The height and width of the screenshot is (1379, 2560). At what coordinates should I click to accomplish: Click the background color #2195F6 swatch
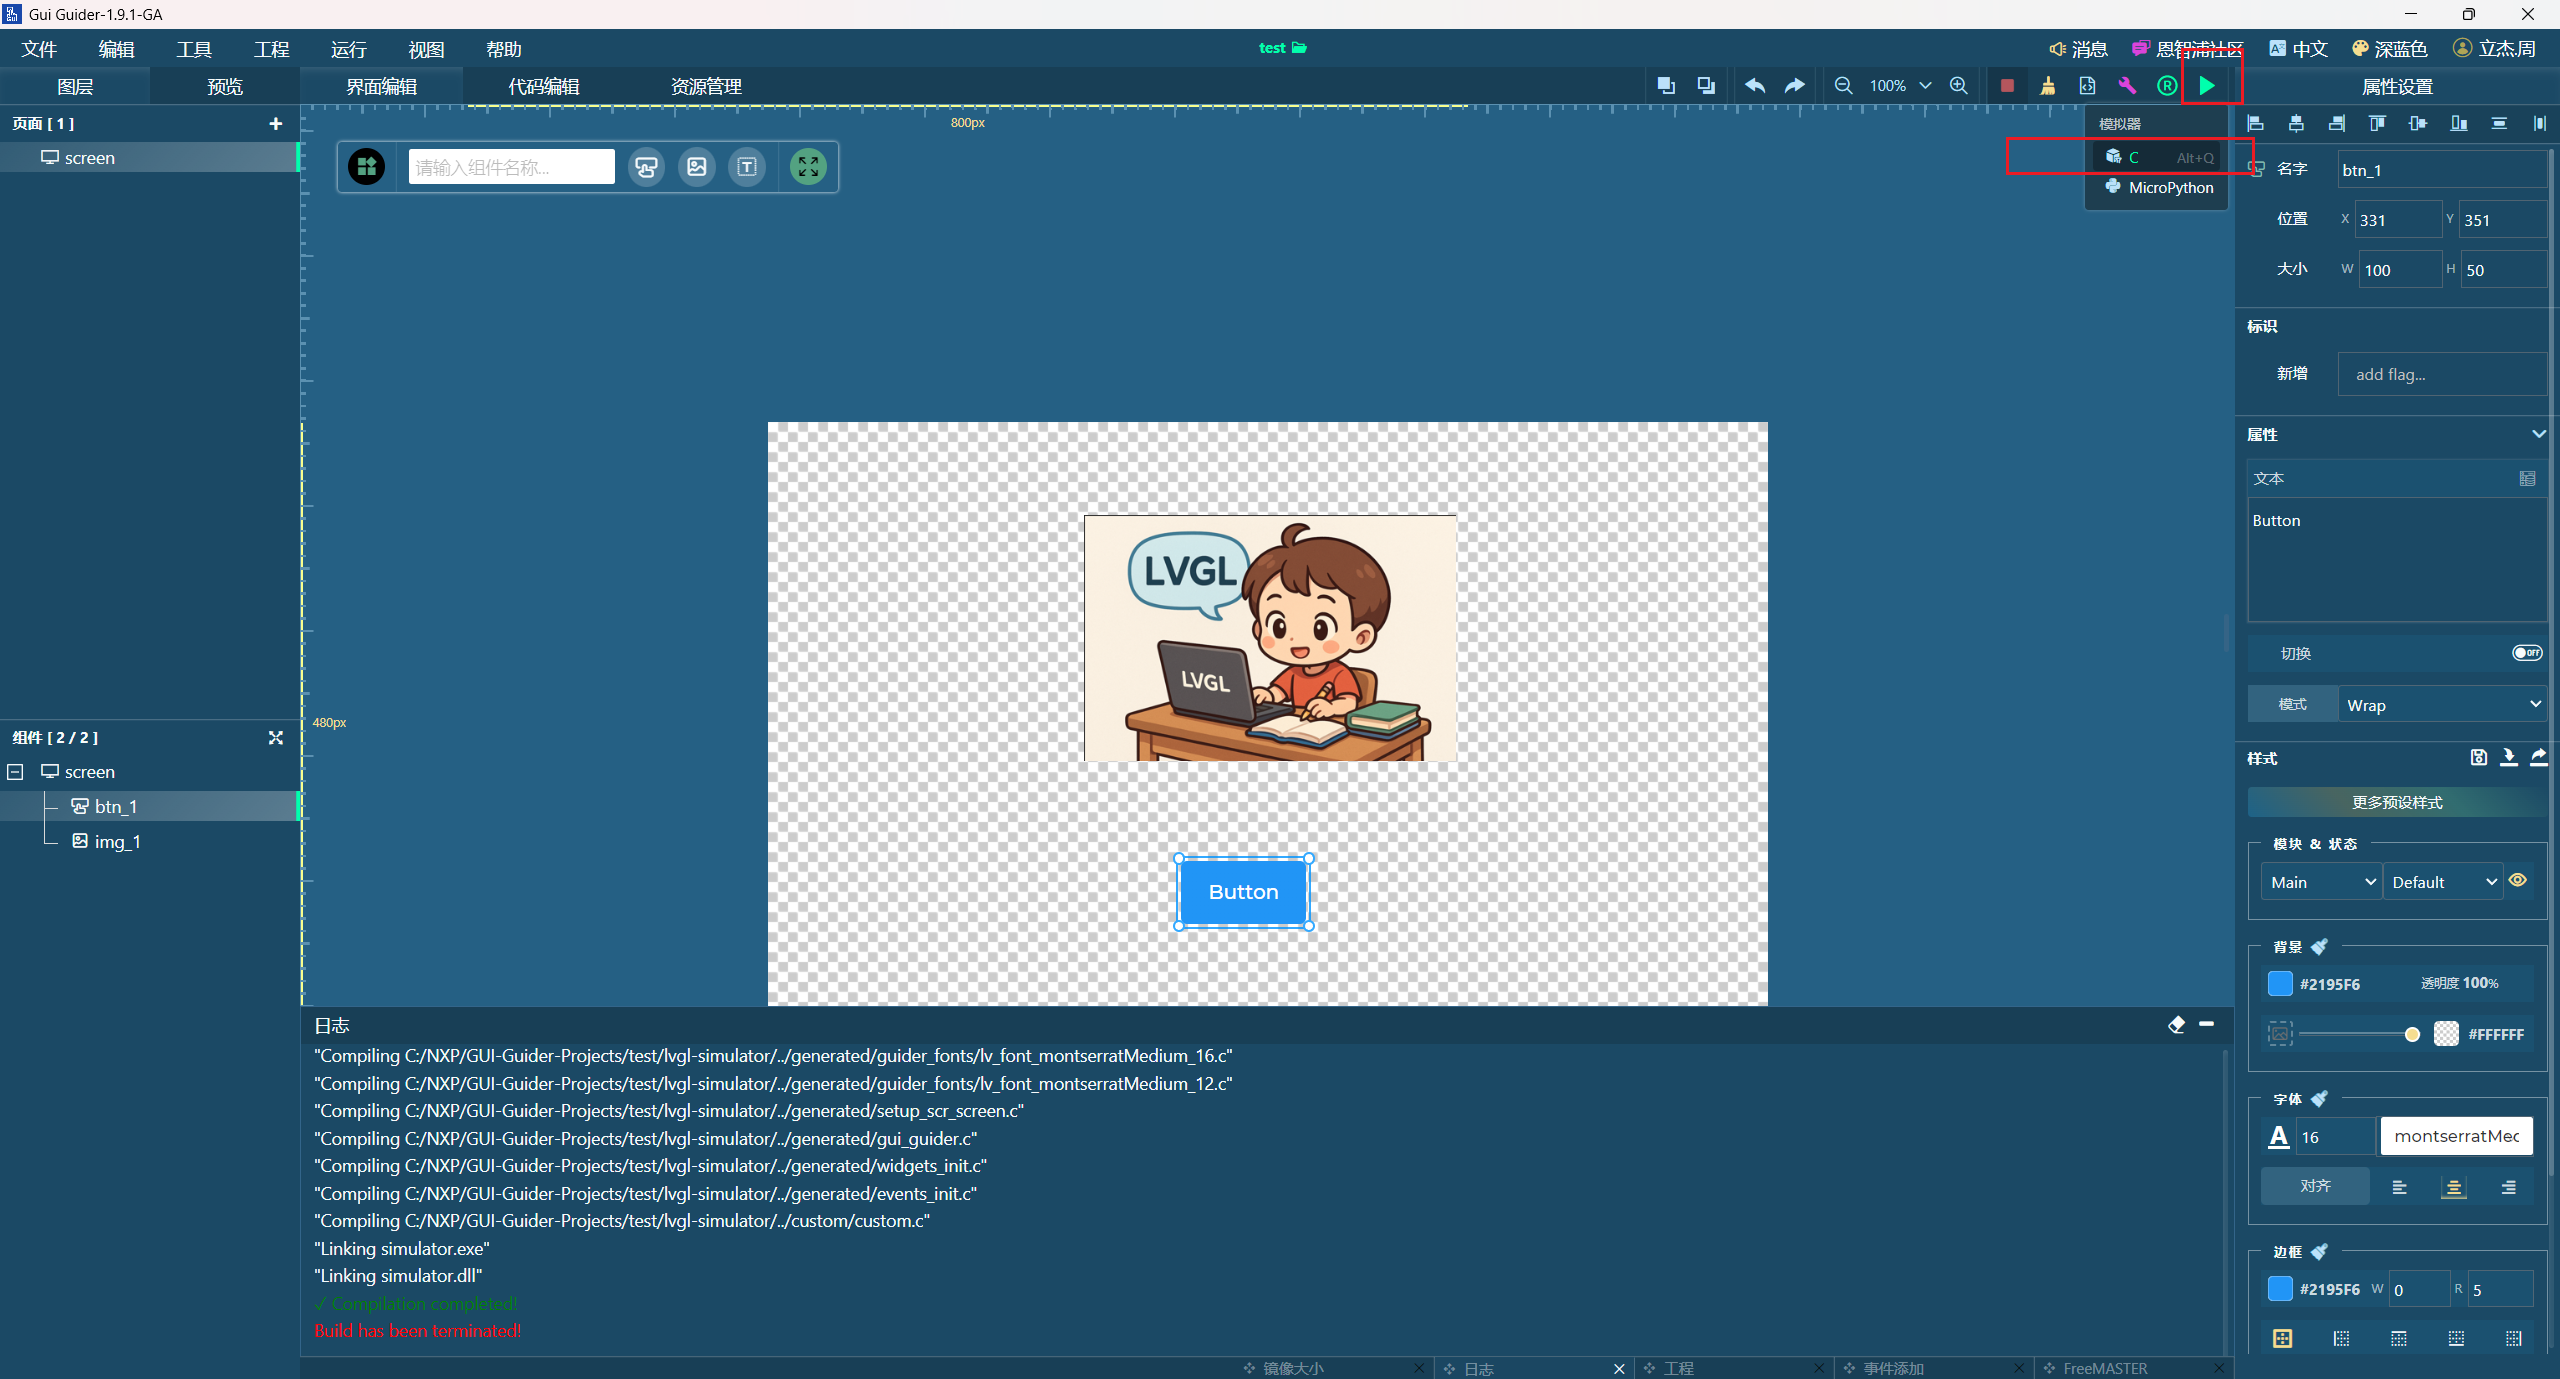(2280, 983)
